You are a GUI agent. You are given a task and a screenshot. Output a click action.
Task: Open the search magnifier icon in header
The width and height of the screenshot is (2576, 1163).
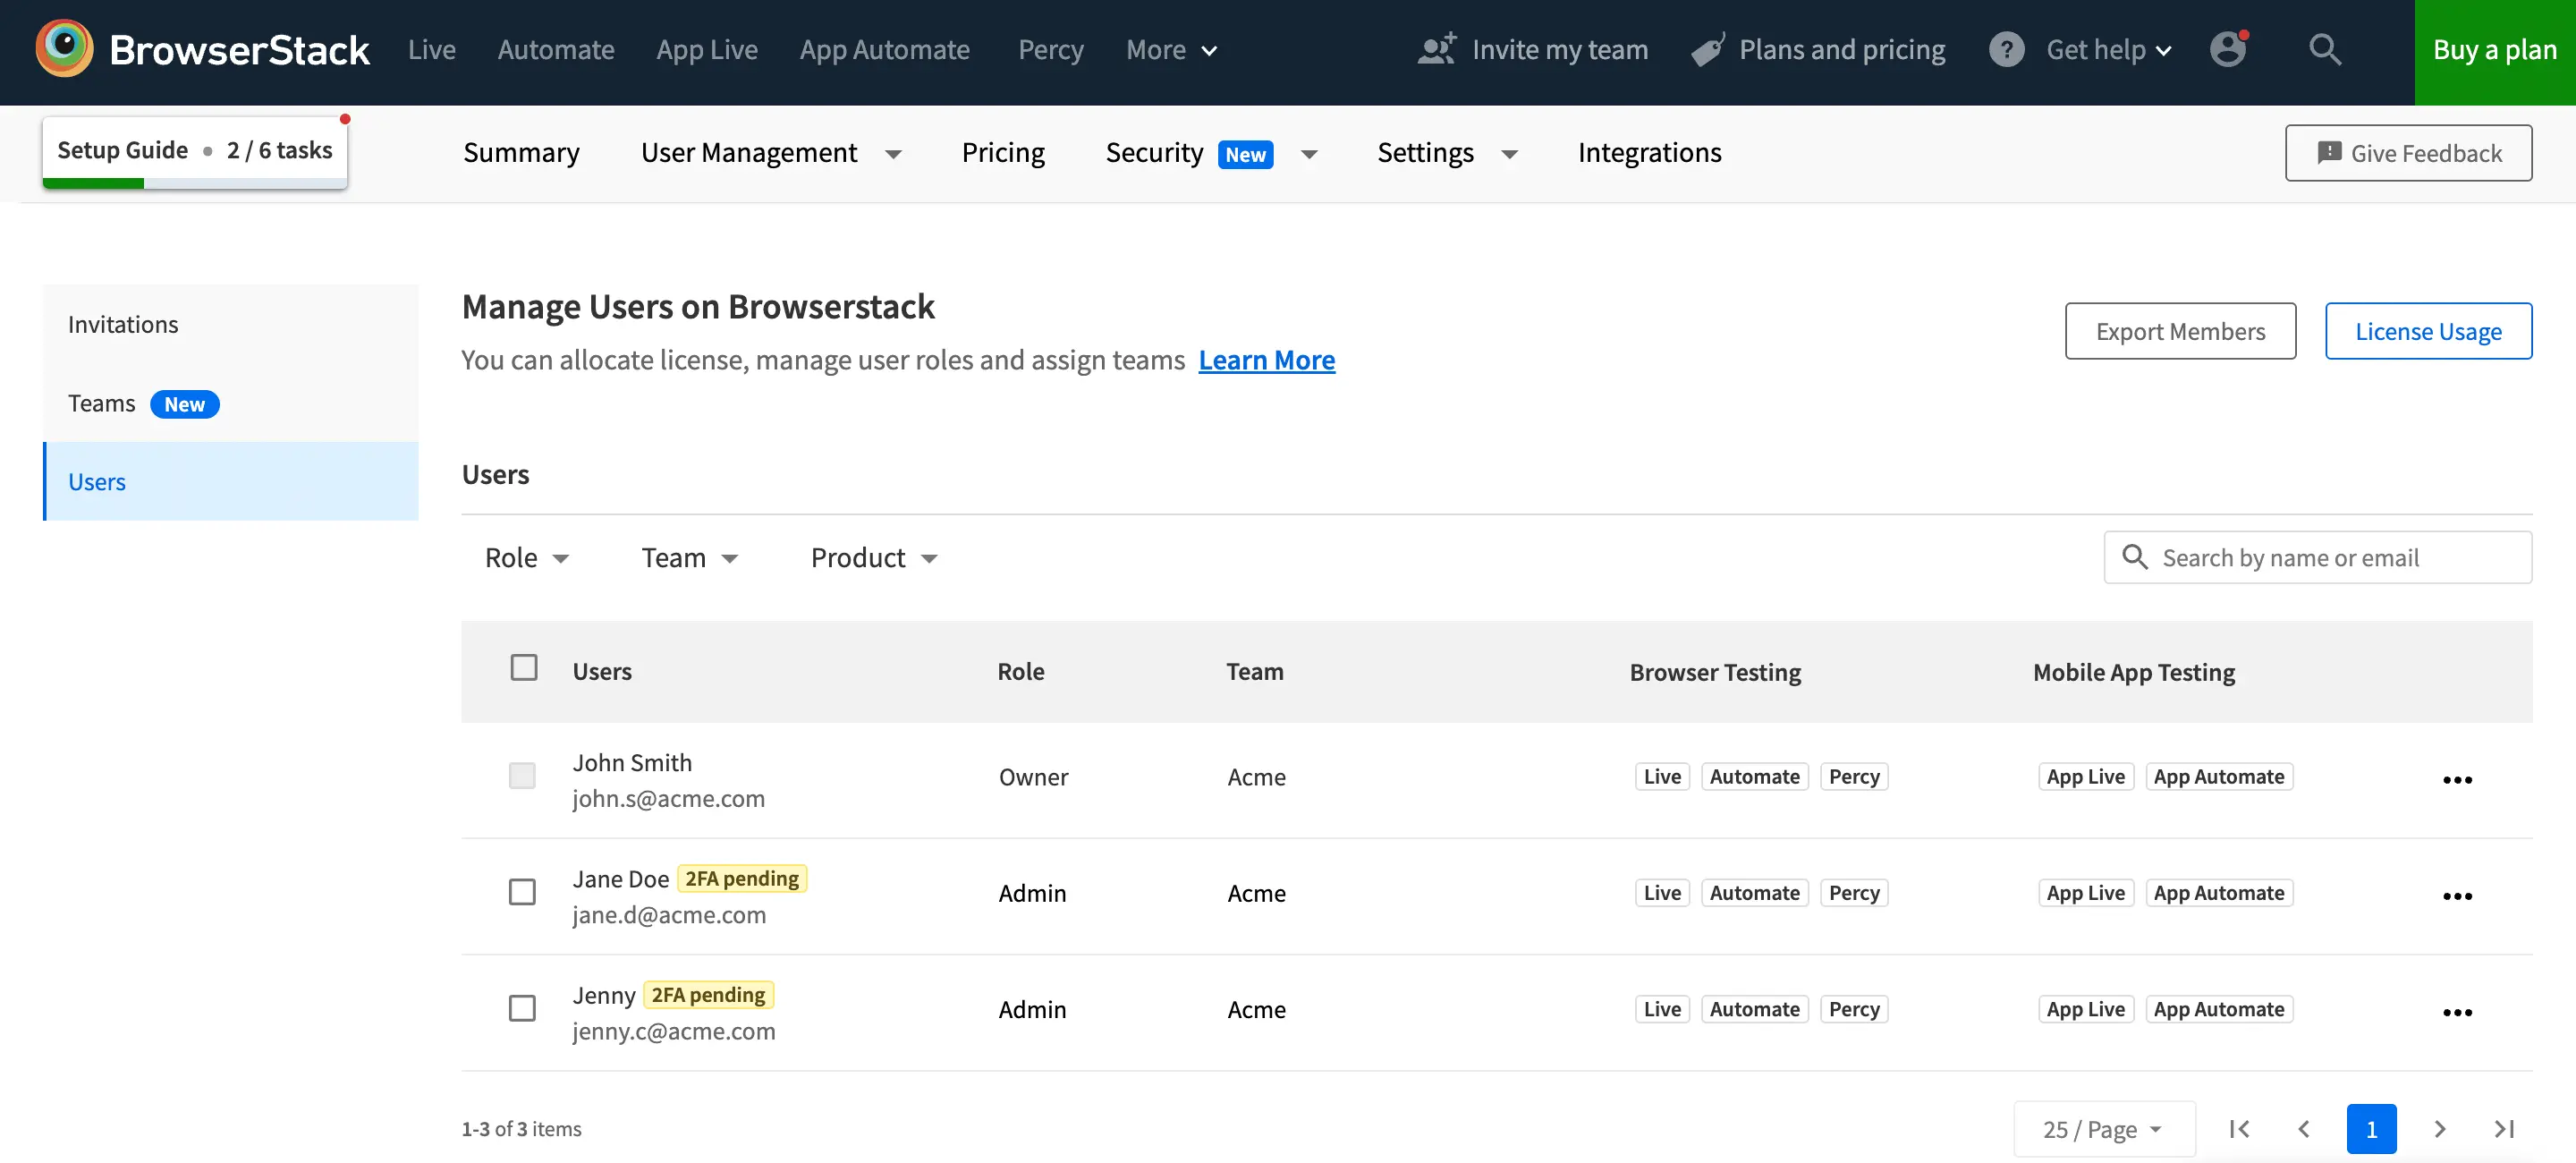2325,49
